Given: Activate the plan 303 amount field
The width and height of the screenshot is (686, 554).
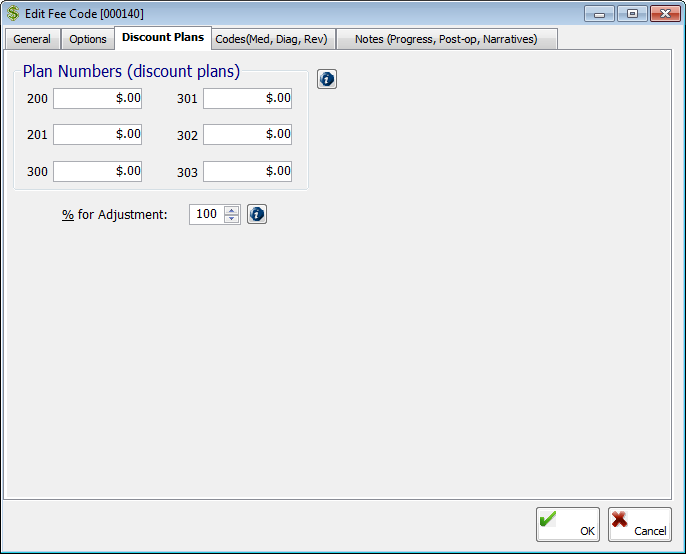Looking at the screenshot, I should [247, 171].
